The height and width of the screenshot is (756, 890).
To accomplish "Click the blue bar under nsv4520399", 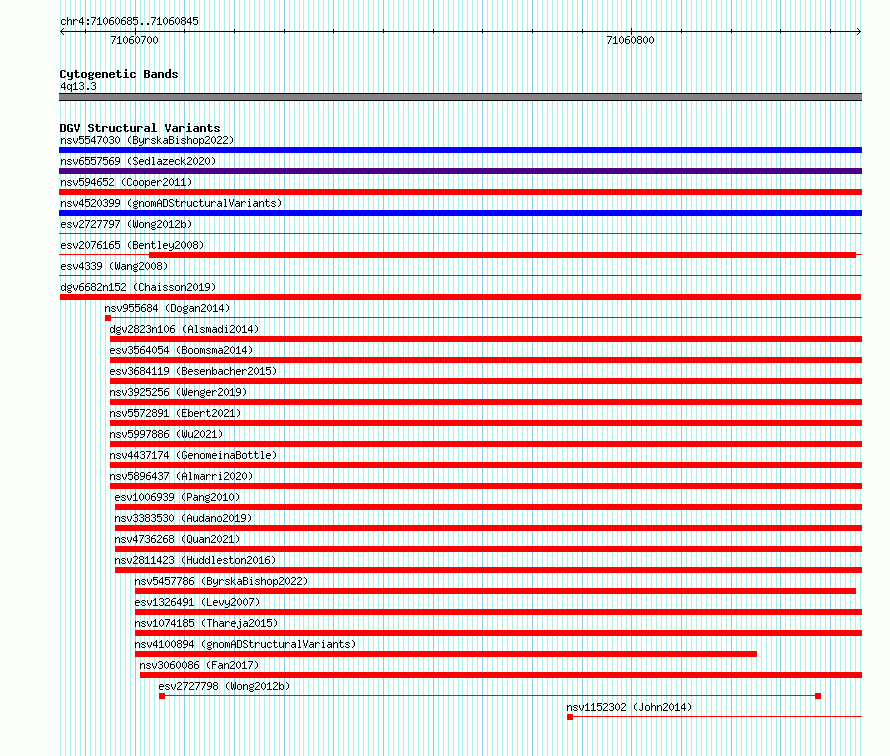I will (x=460, y=213).
